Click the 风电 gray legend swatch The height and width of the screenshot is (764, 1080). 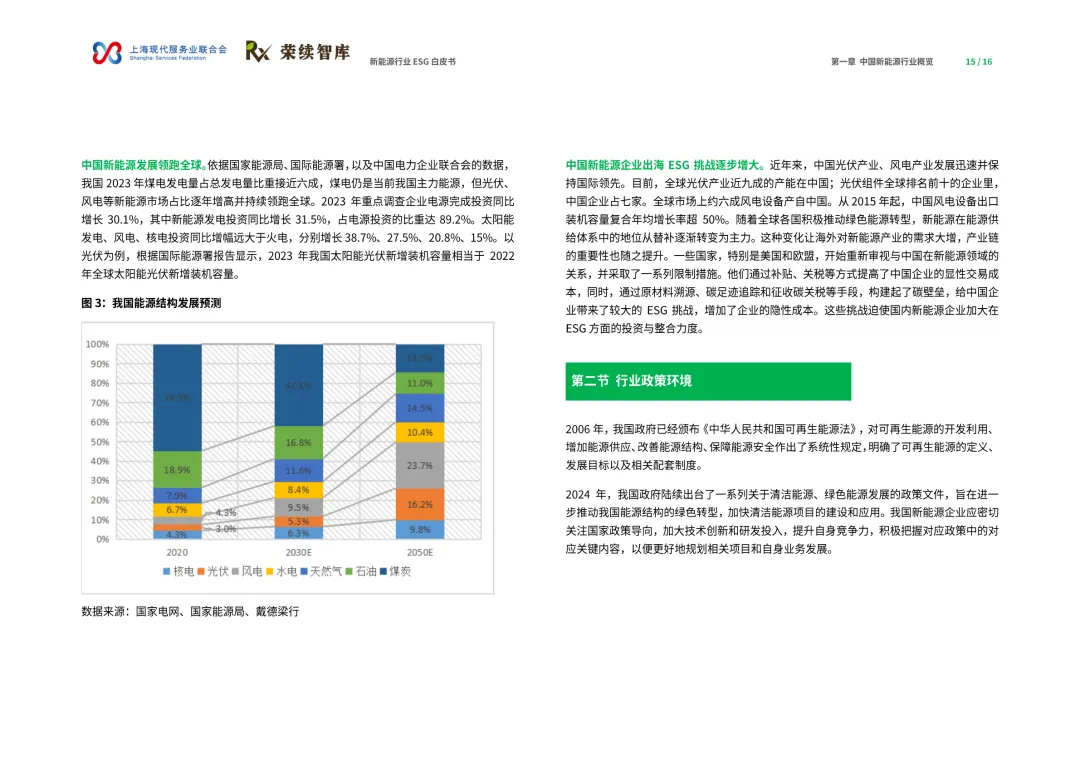(235, 572)
